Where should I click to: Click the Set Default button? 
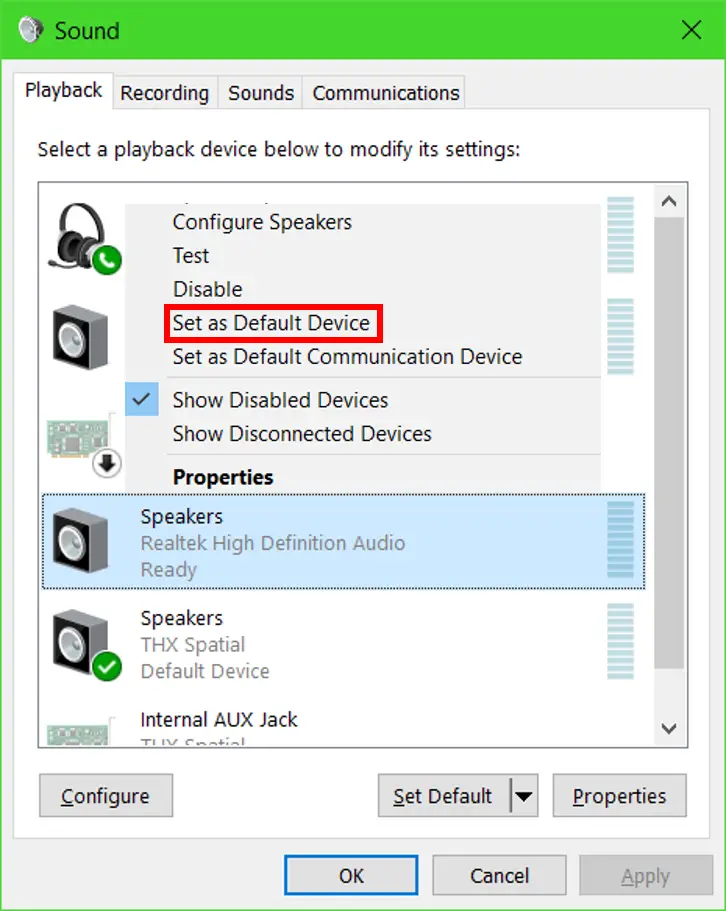pyautogui.click(x=444, y=795)
